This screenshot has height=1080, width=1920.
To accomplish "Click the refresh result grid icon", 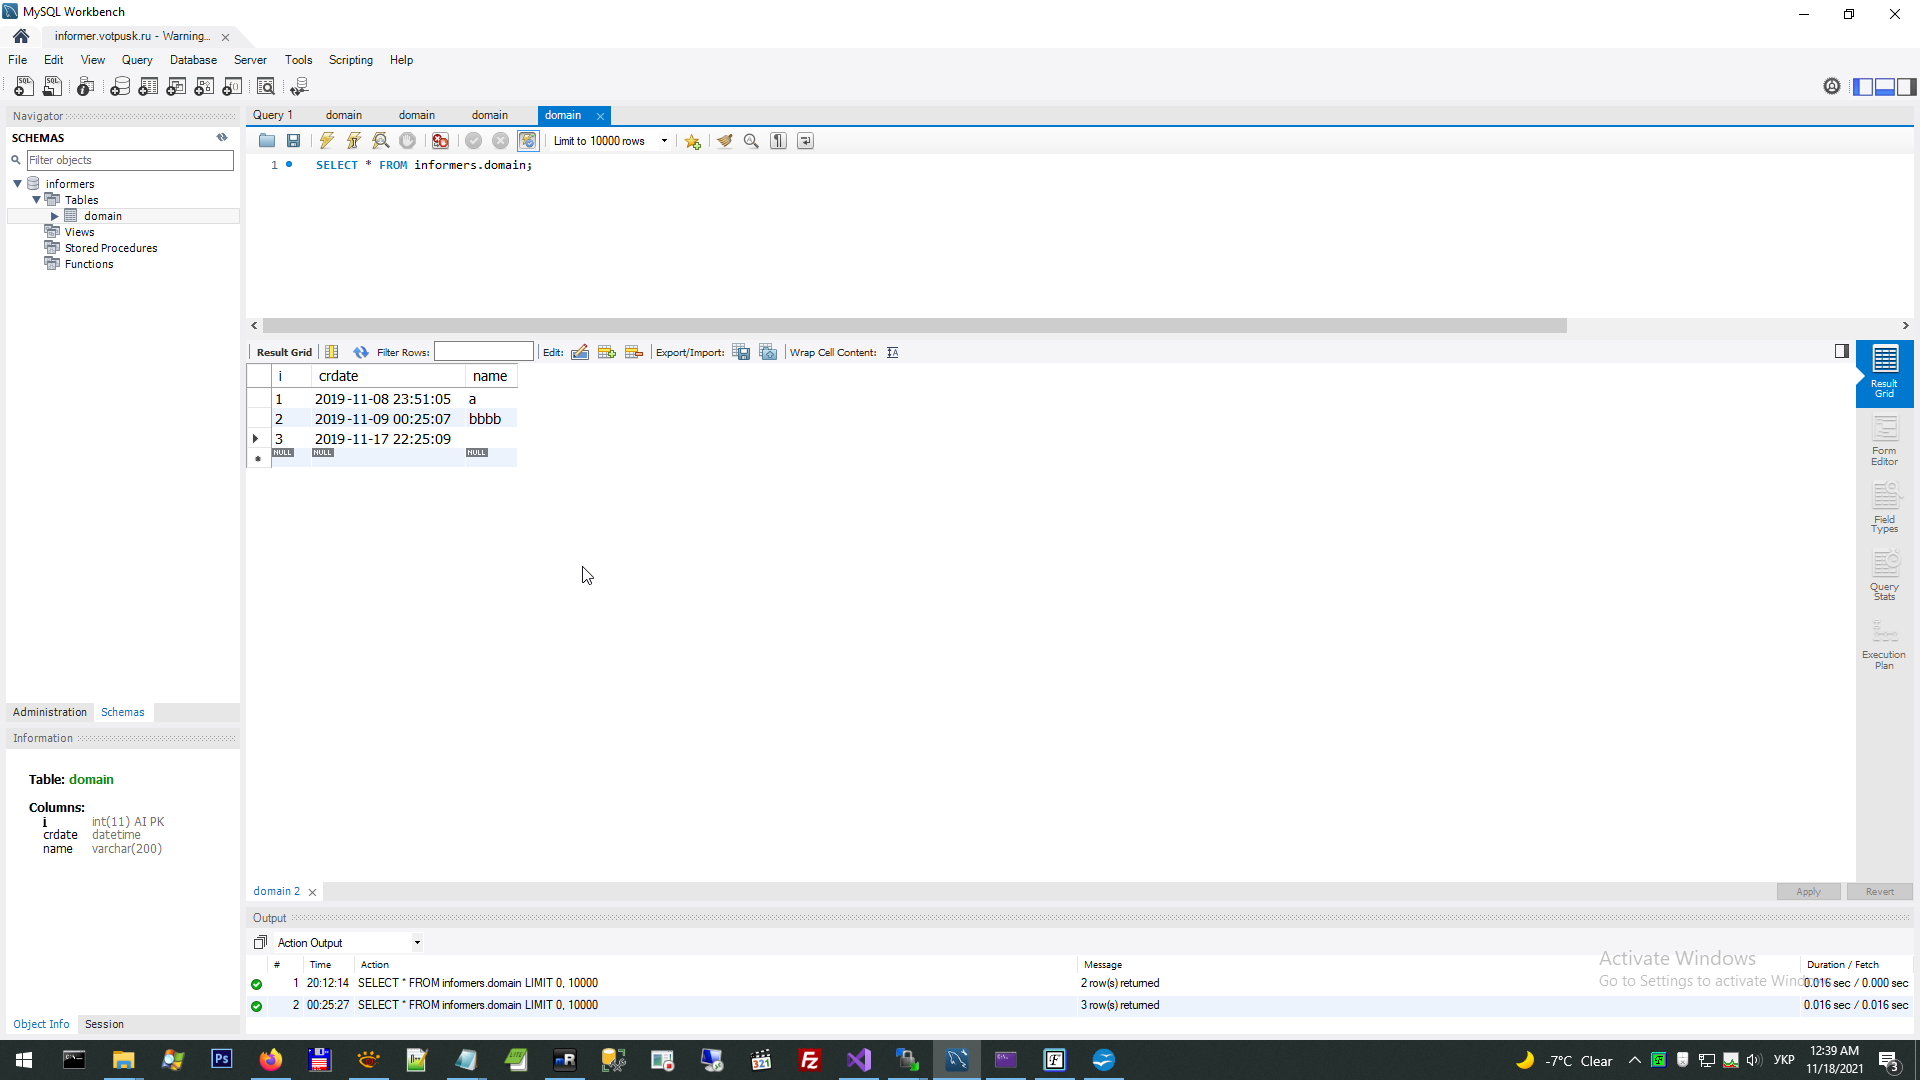I will (361, 352).
